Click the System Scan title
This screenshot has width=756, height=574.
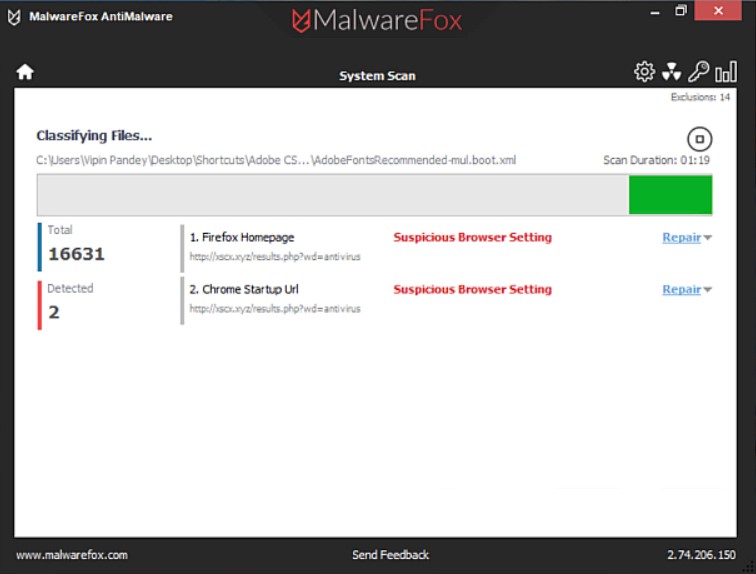(x=377, y=76)
